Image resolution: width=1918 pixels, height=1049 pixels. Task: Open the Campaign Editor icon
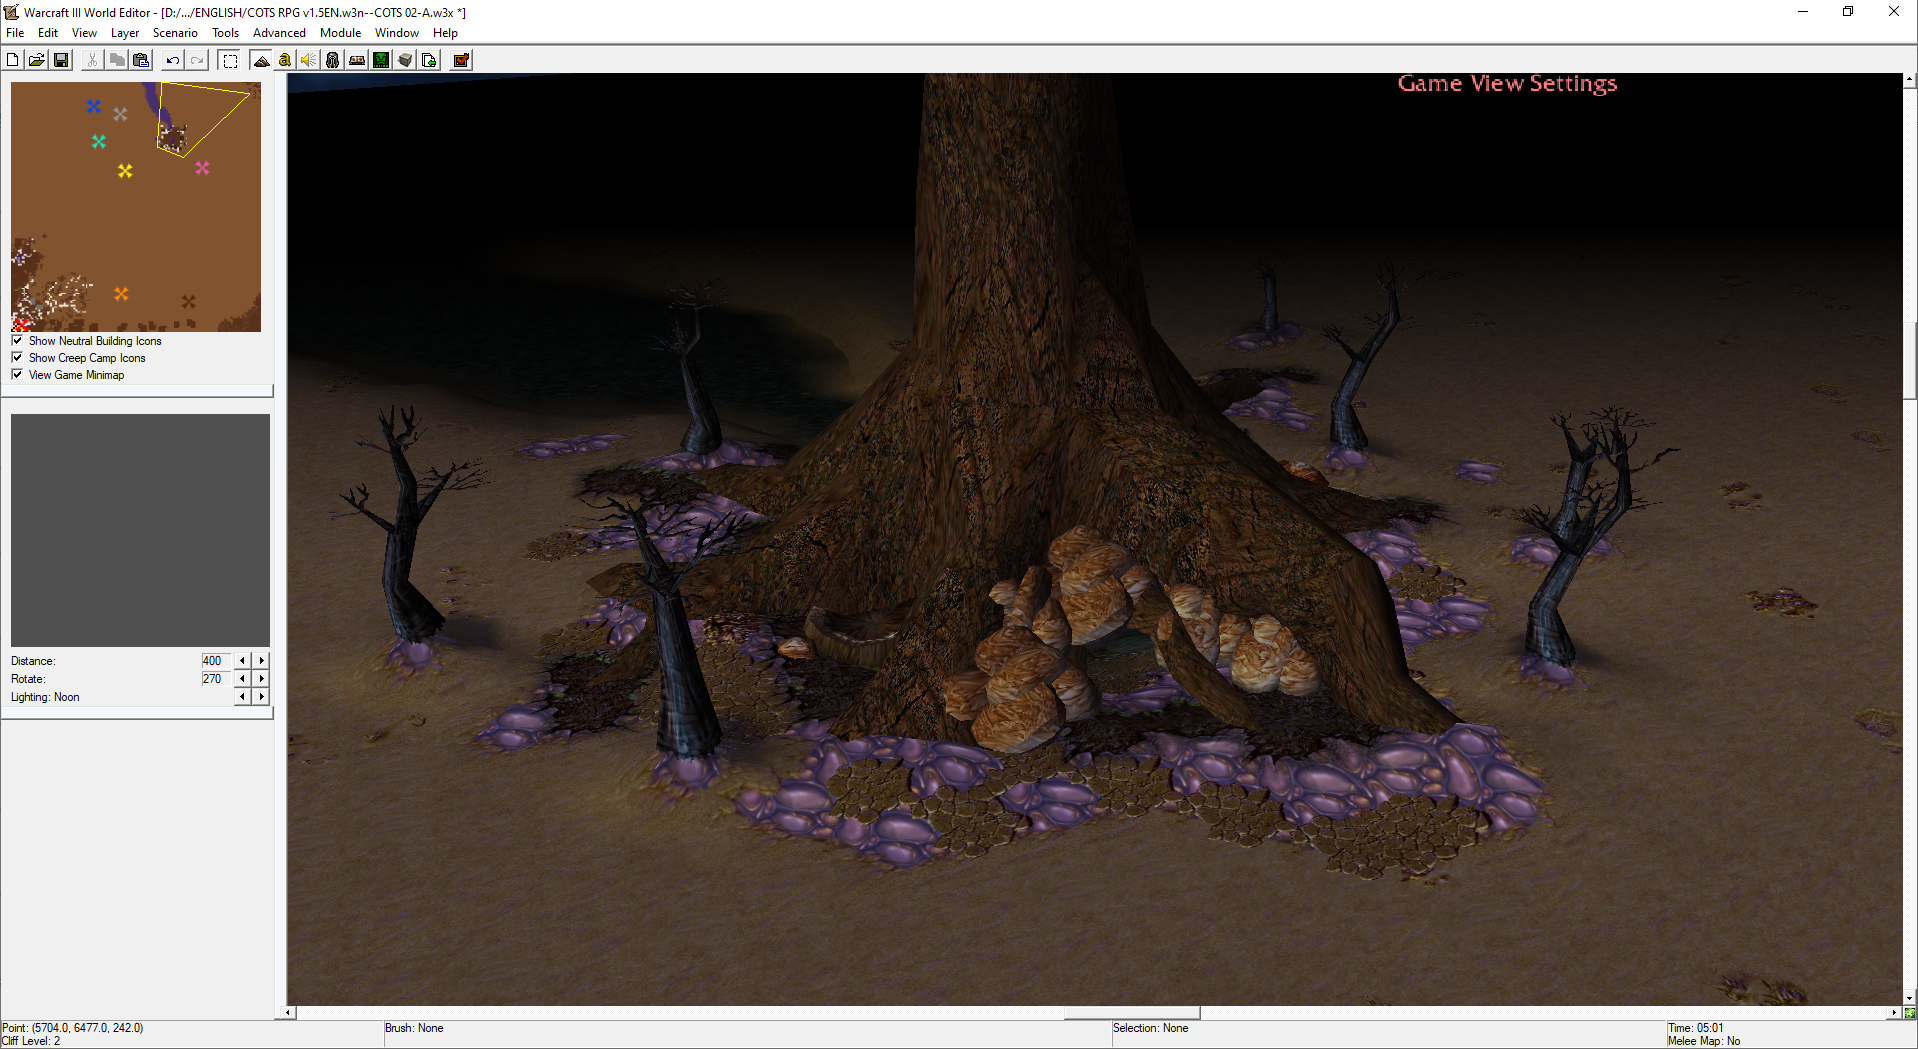point(357,60)
